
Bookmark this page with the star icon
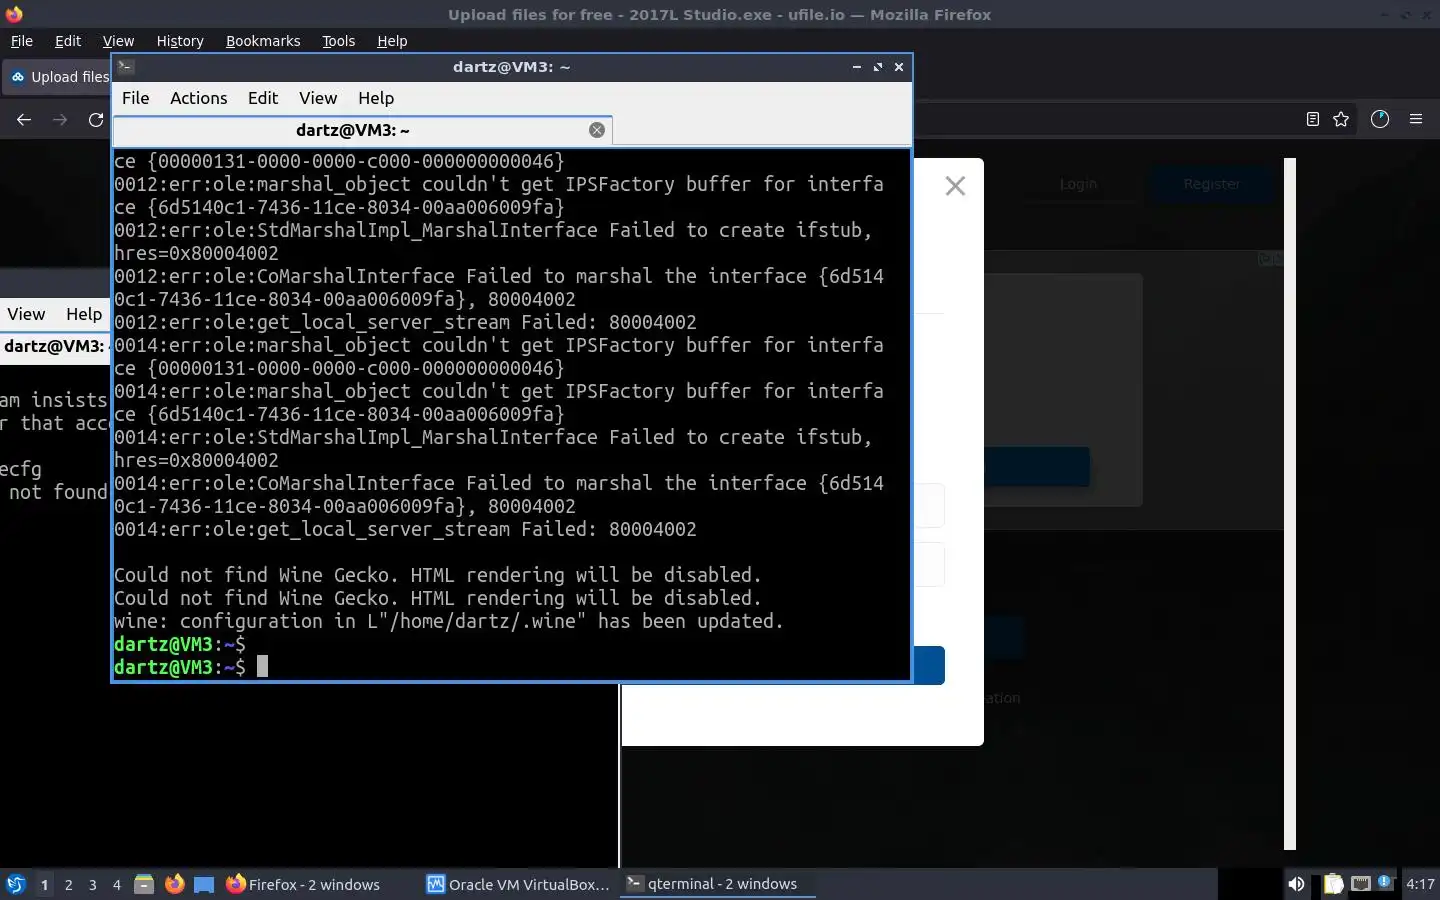point(1341,119)
